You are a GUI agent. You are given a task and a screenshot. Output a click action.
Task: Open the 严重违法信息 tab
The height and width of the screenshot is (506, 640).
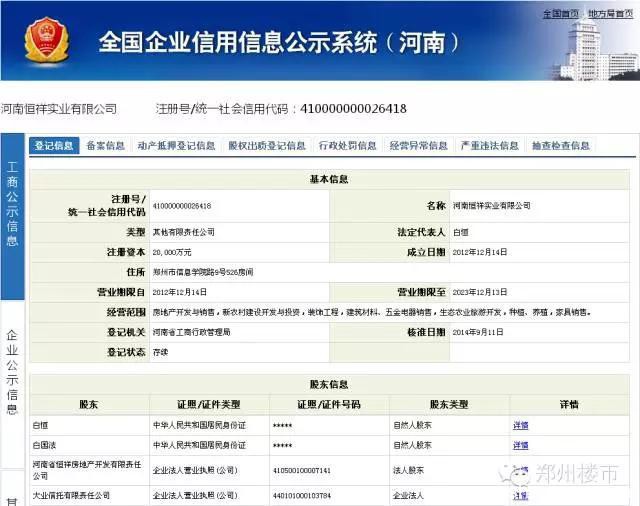point(489,146)
